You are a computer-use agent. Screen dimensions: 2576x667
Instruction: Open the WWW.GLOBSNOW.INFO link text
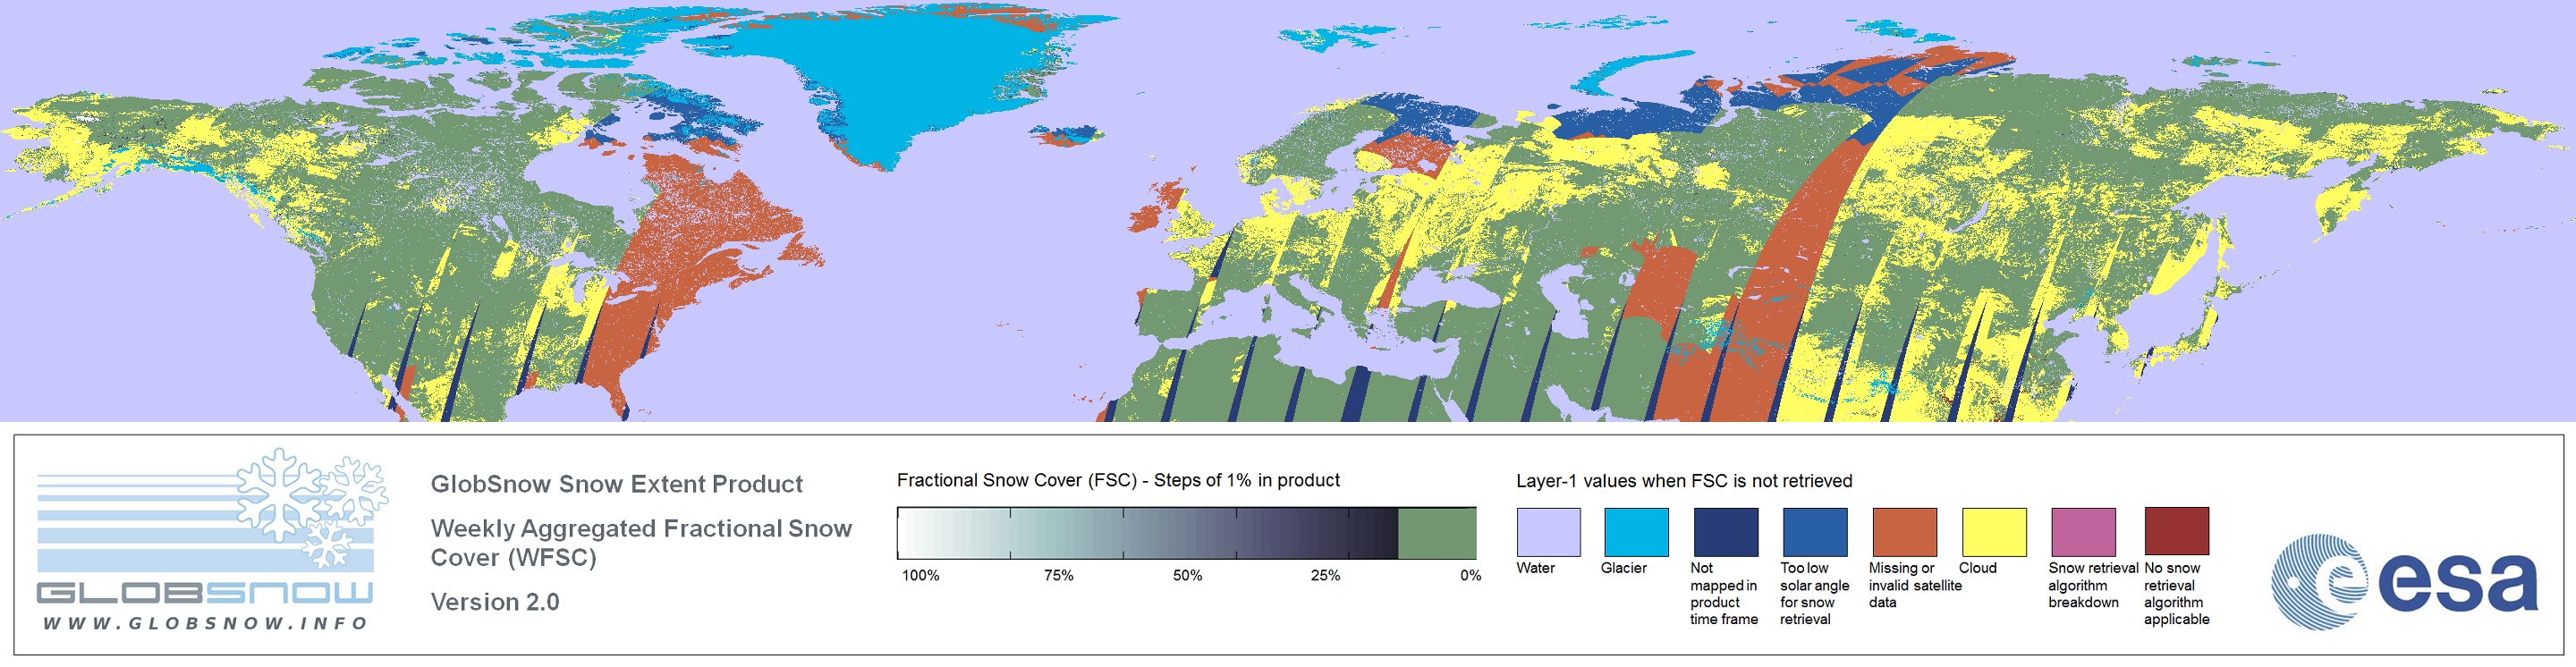[205, 623]
